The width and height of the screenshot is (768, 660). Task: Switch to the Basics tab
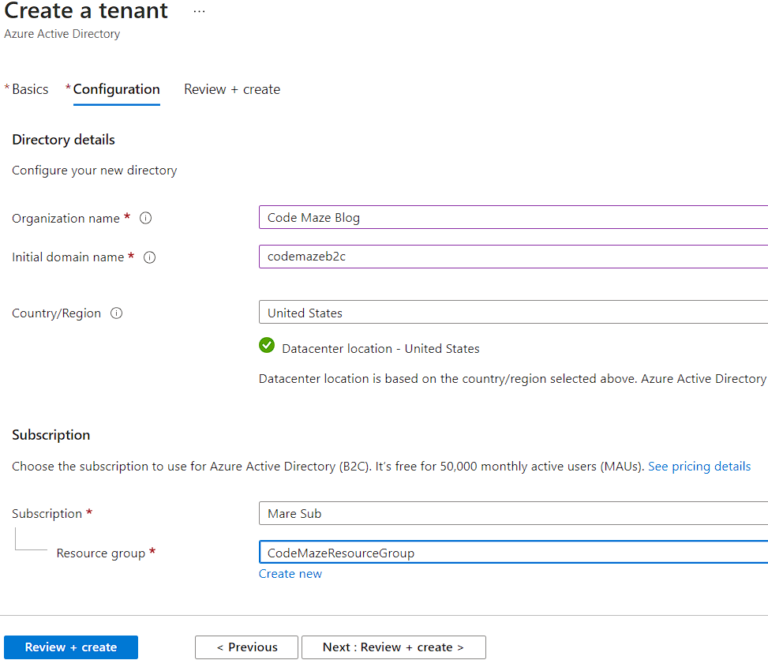point(30,89)
